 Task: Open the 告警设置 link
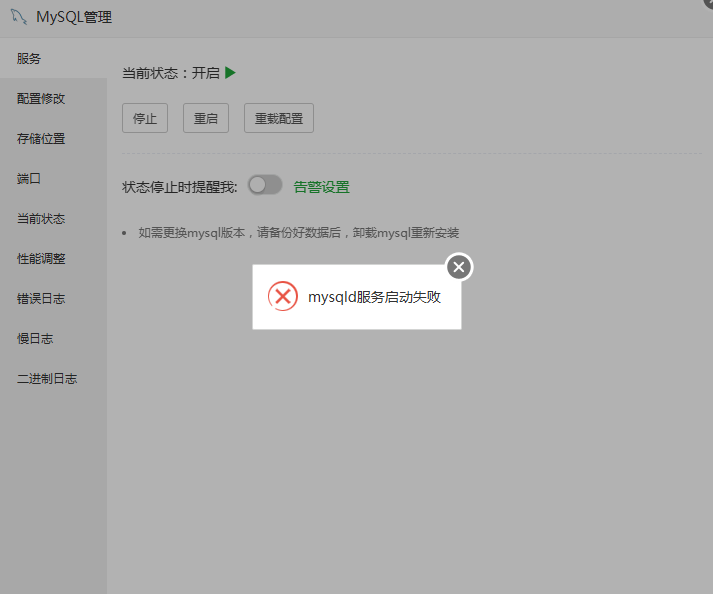pyautogui.click(x=321, y=187)
